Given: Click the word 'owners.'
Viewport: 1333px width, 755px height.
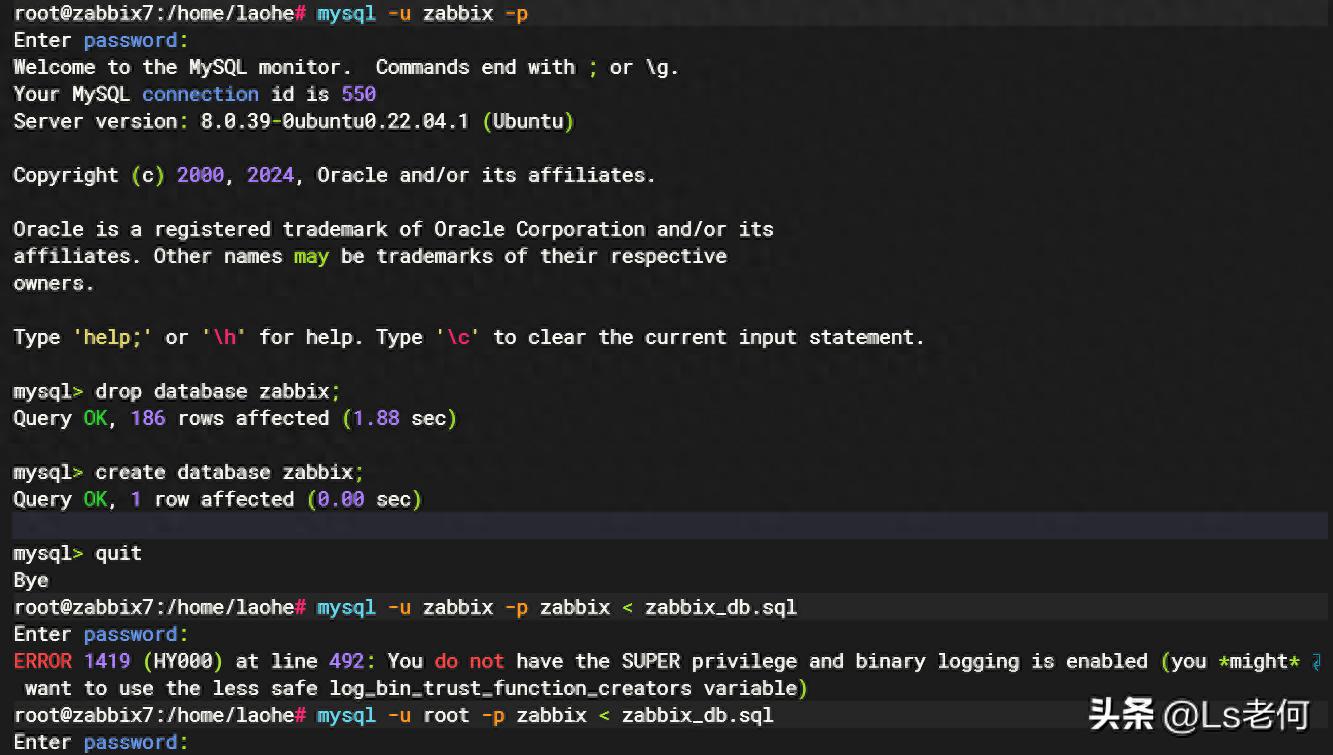Looking at the screenshot, I should pos(53,283).
